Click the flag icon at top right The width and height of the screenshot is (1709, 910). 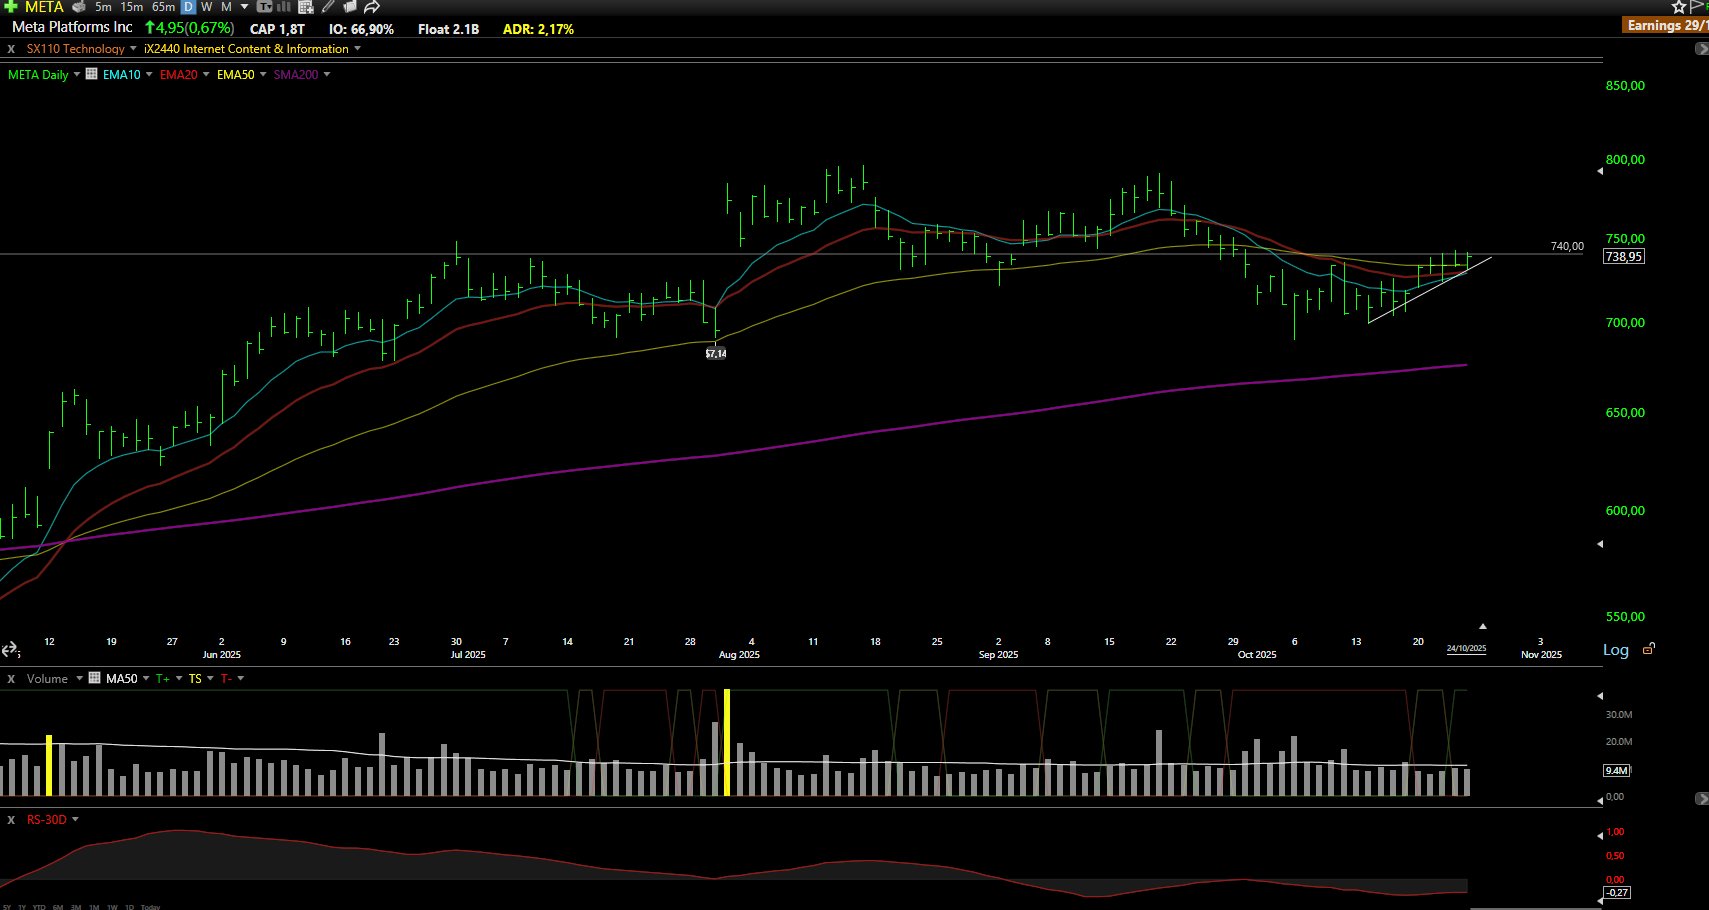point(1698,6)
